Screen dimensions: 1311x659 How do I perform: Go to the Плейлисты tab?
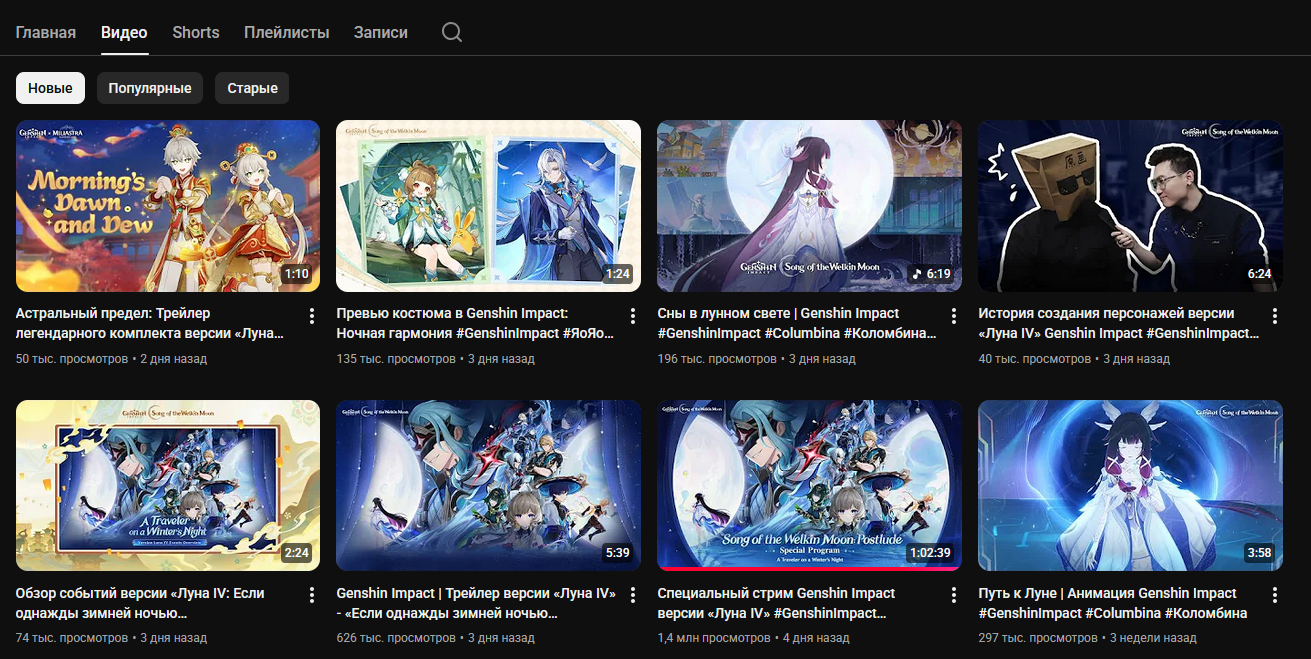tap(287, 32)
